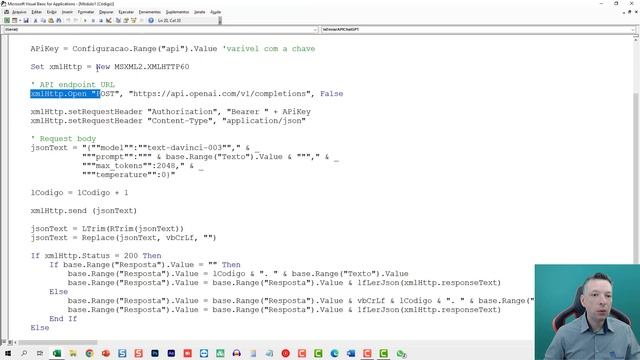
Task: Open the Ferramentas menu
Action: pyautogui.click(x=149, y=12)
